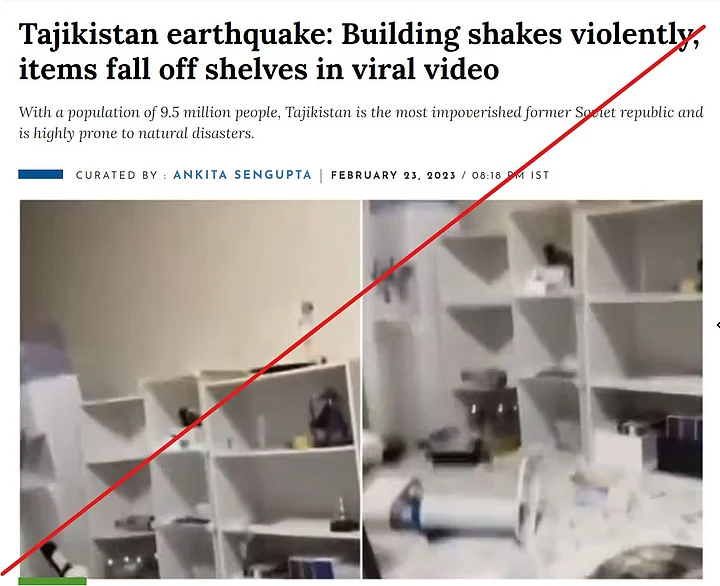
Task: Click the white divider between the two frames
Action: pos(362,389)
